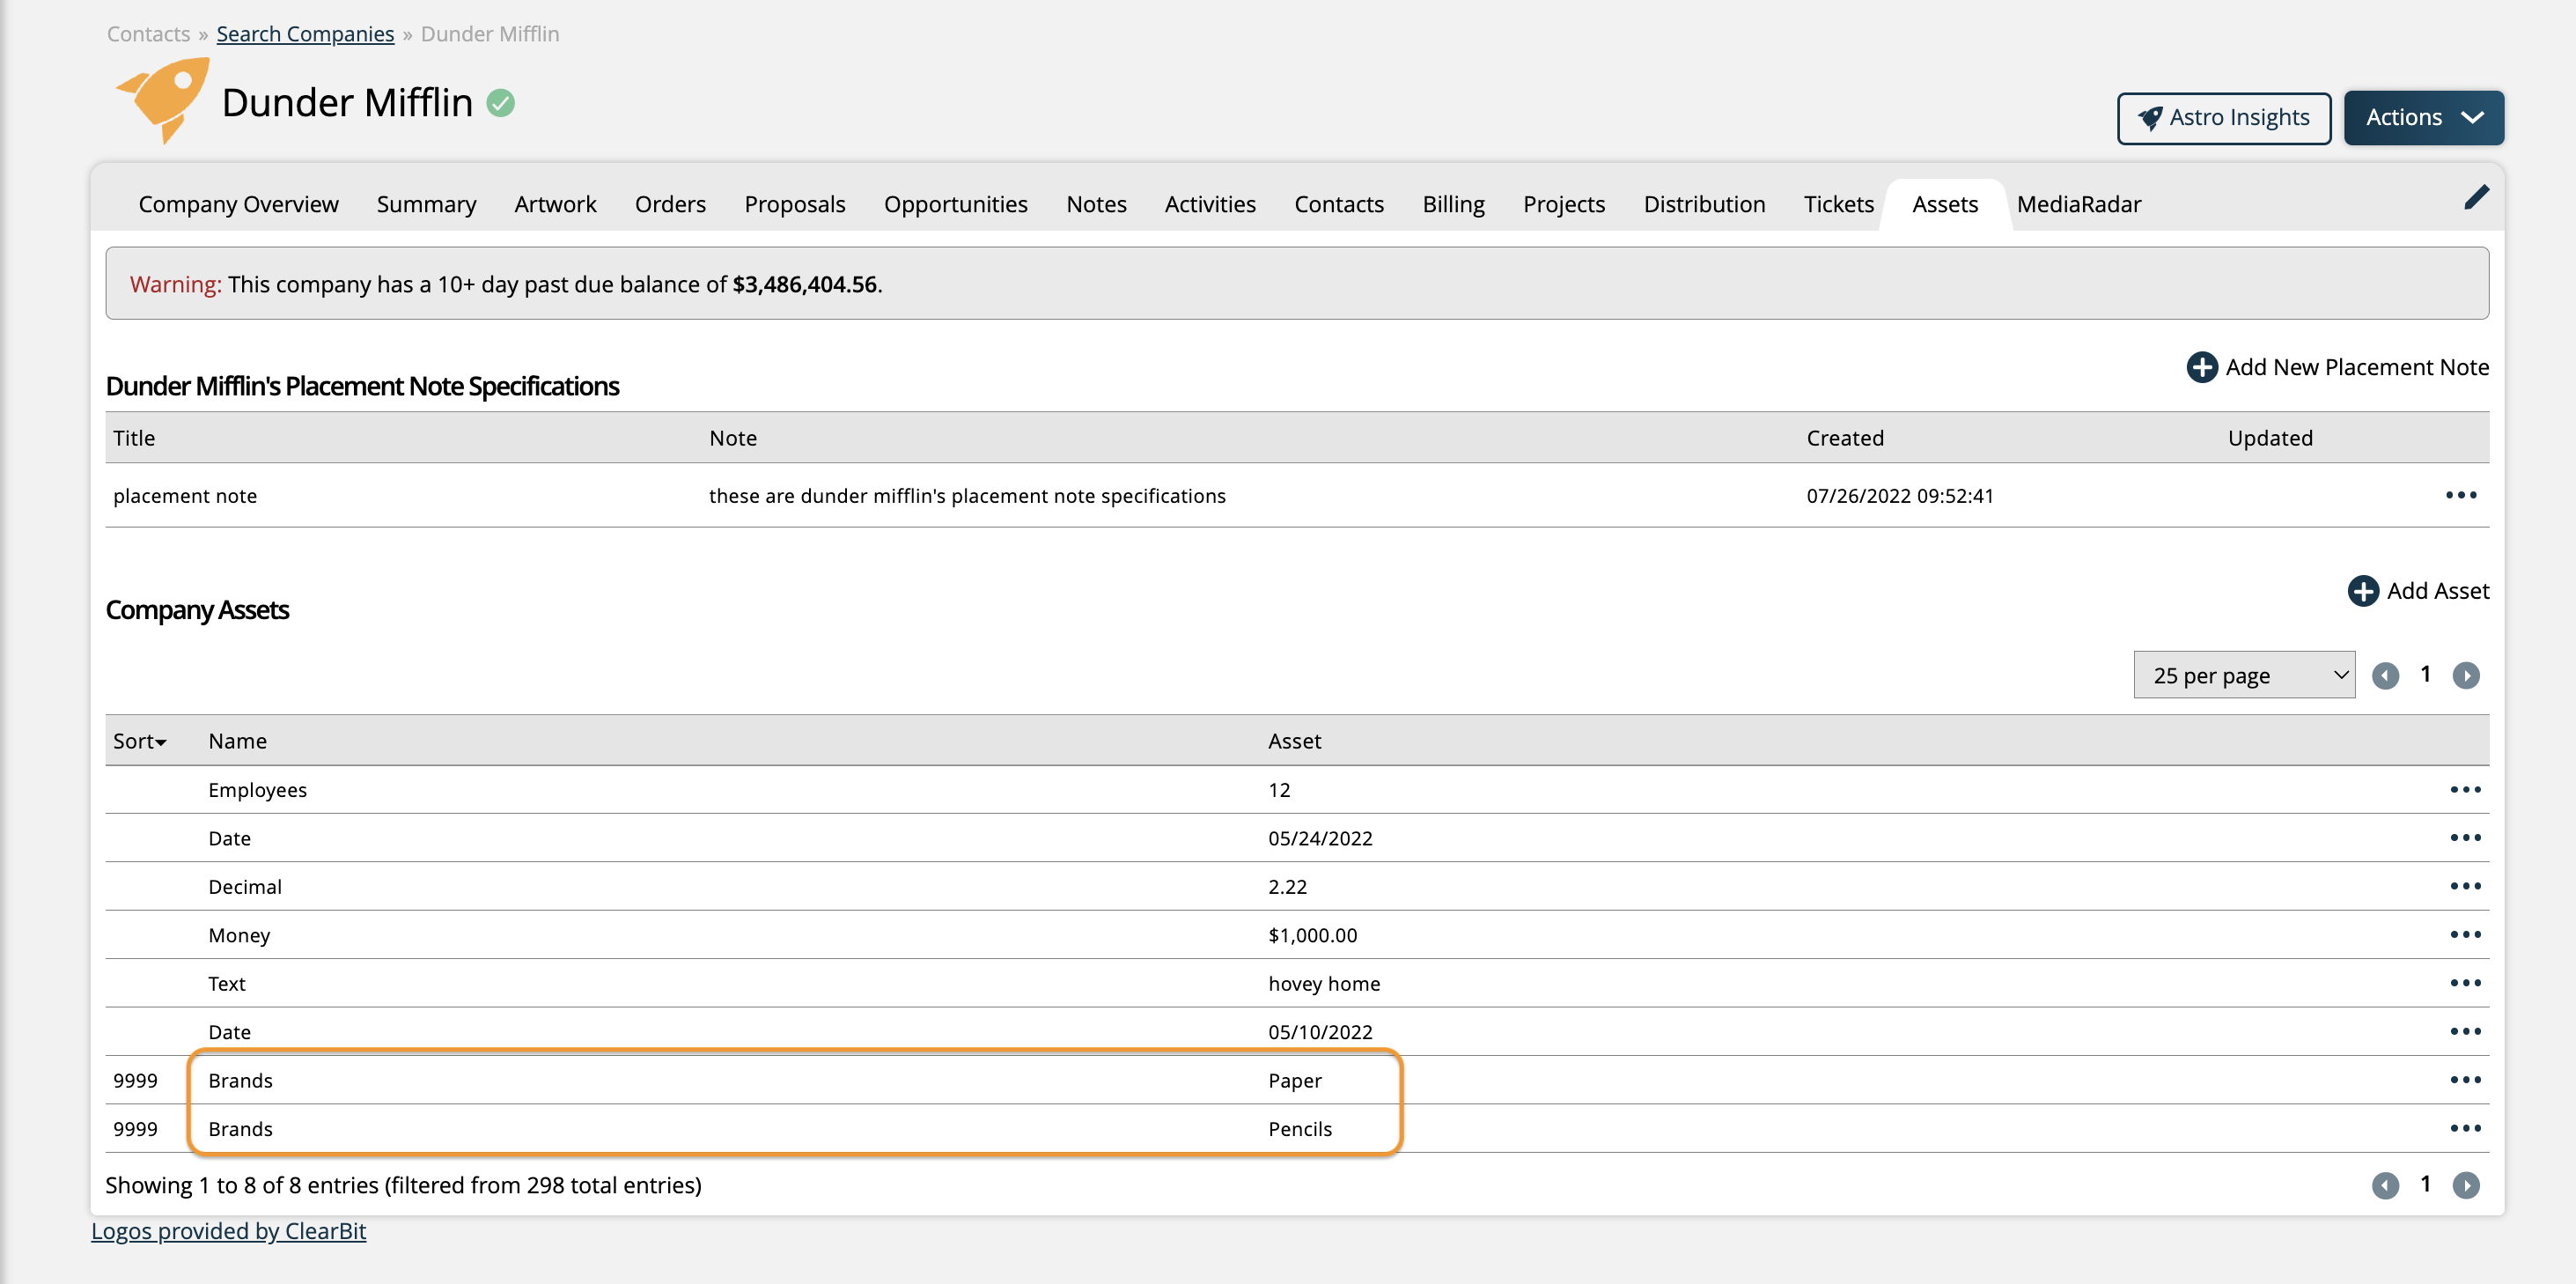Click the Astro Insights button

point(2223,118)
